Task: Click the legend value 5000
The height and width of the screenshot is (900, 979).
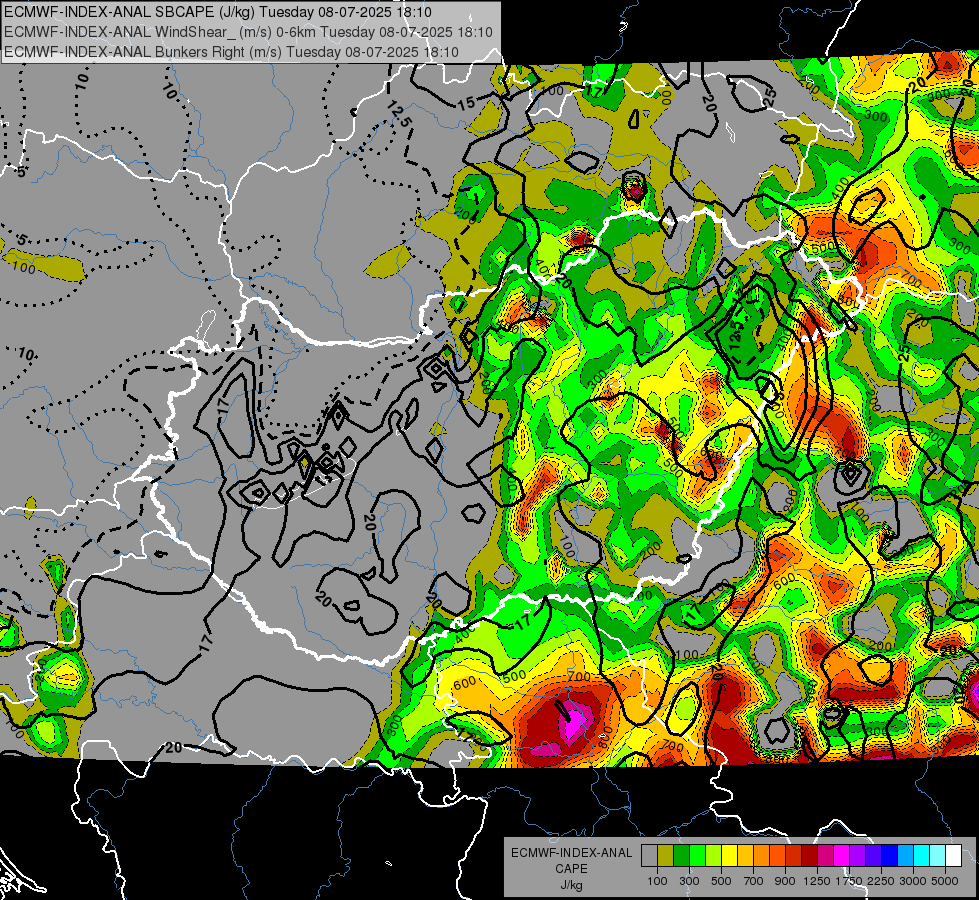Action: tap(945, 881)
